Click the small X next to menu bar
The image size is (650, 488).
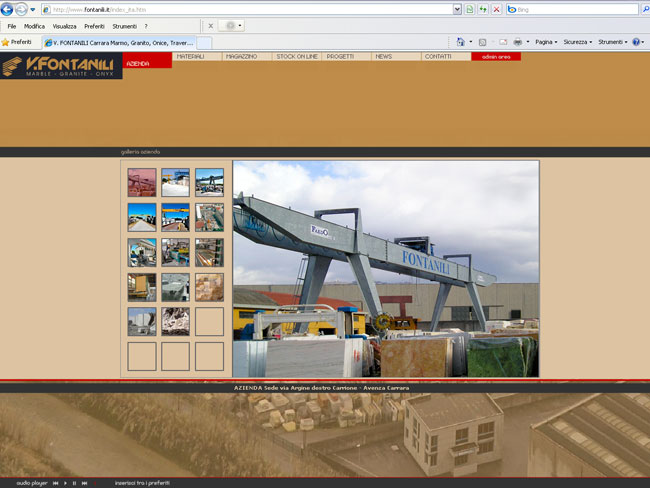point(211,26)
